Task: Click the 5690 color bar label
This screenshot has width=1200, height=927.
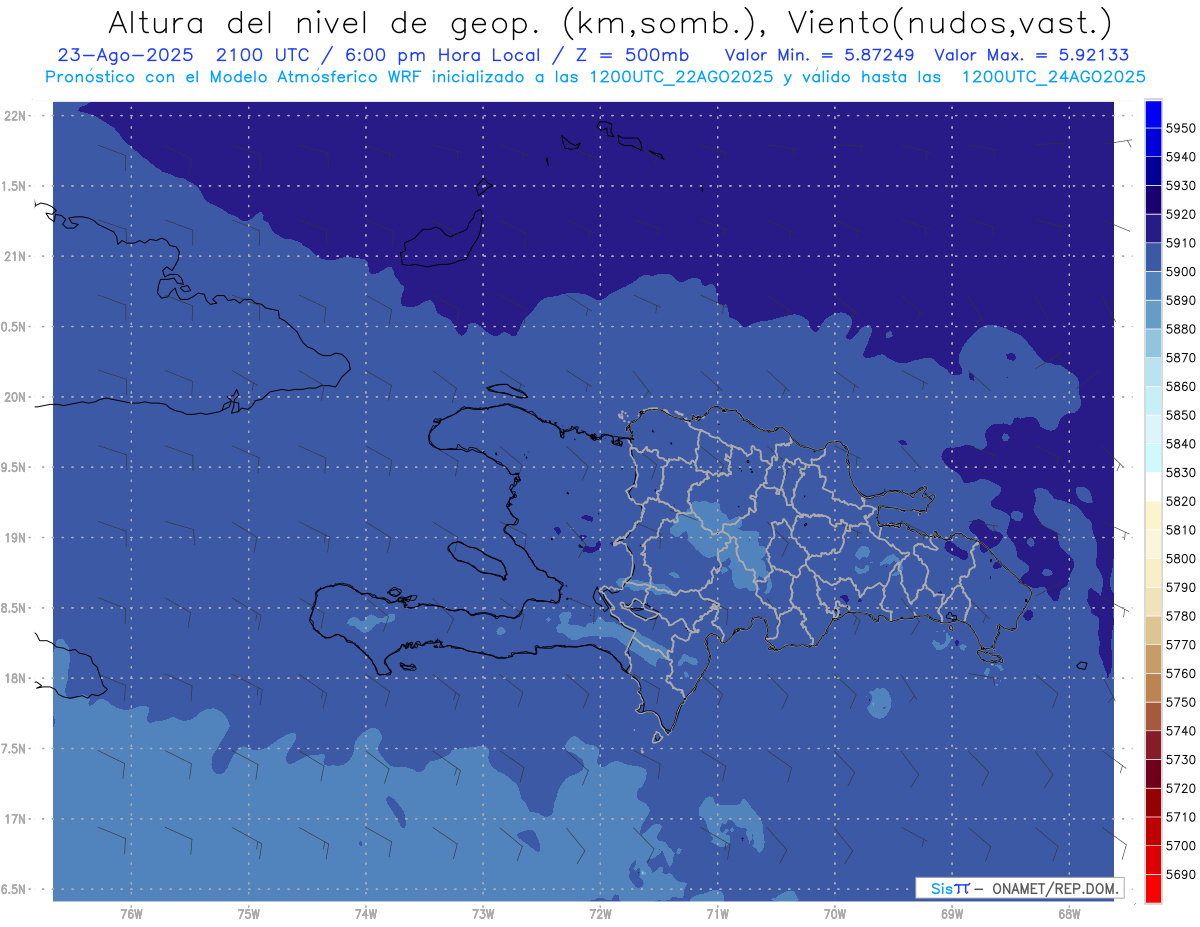Action: click(x=1180, y=874)
